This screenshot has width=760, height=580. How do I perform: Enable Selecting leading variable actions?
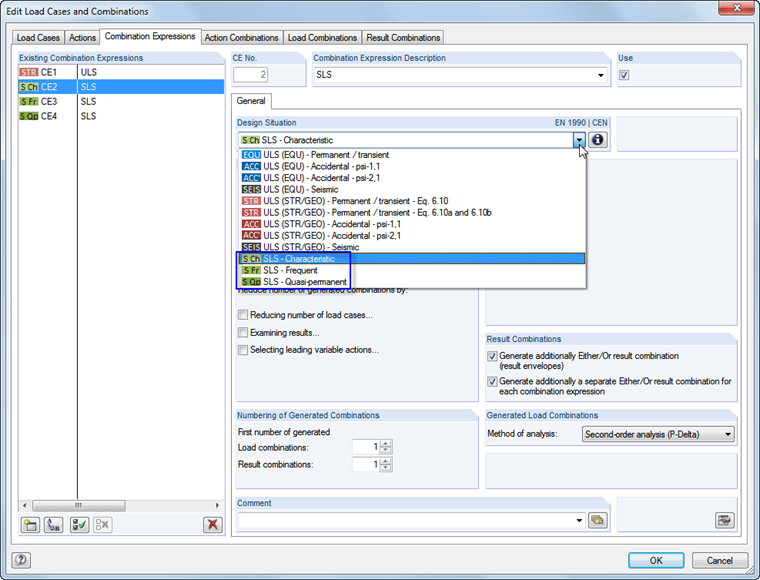click(x=243, y=350)
